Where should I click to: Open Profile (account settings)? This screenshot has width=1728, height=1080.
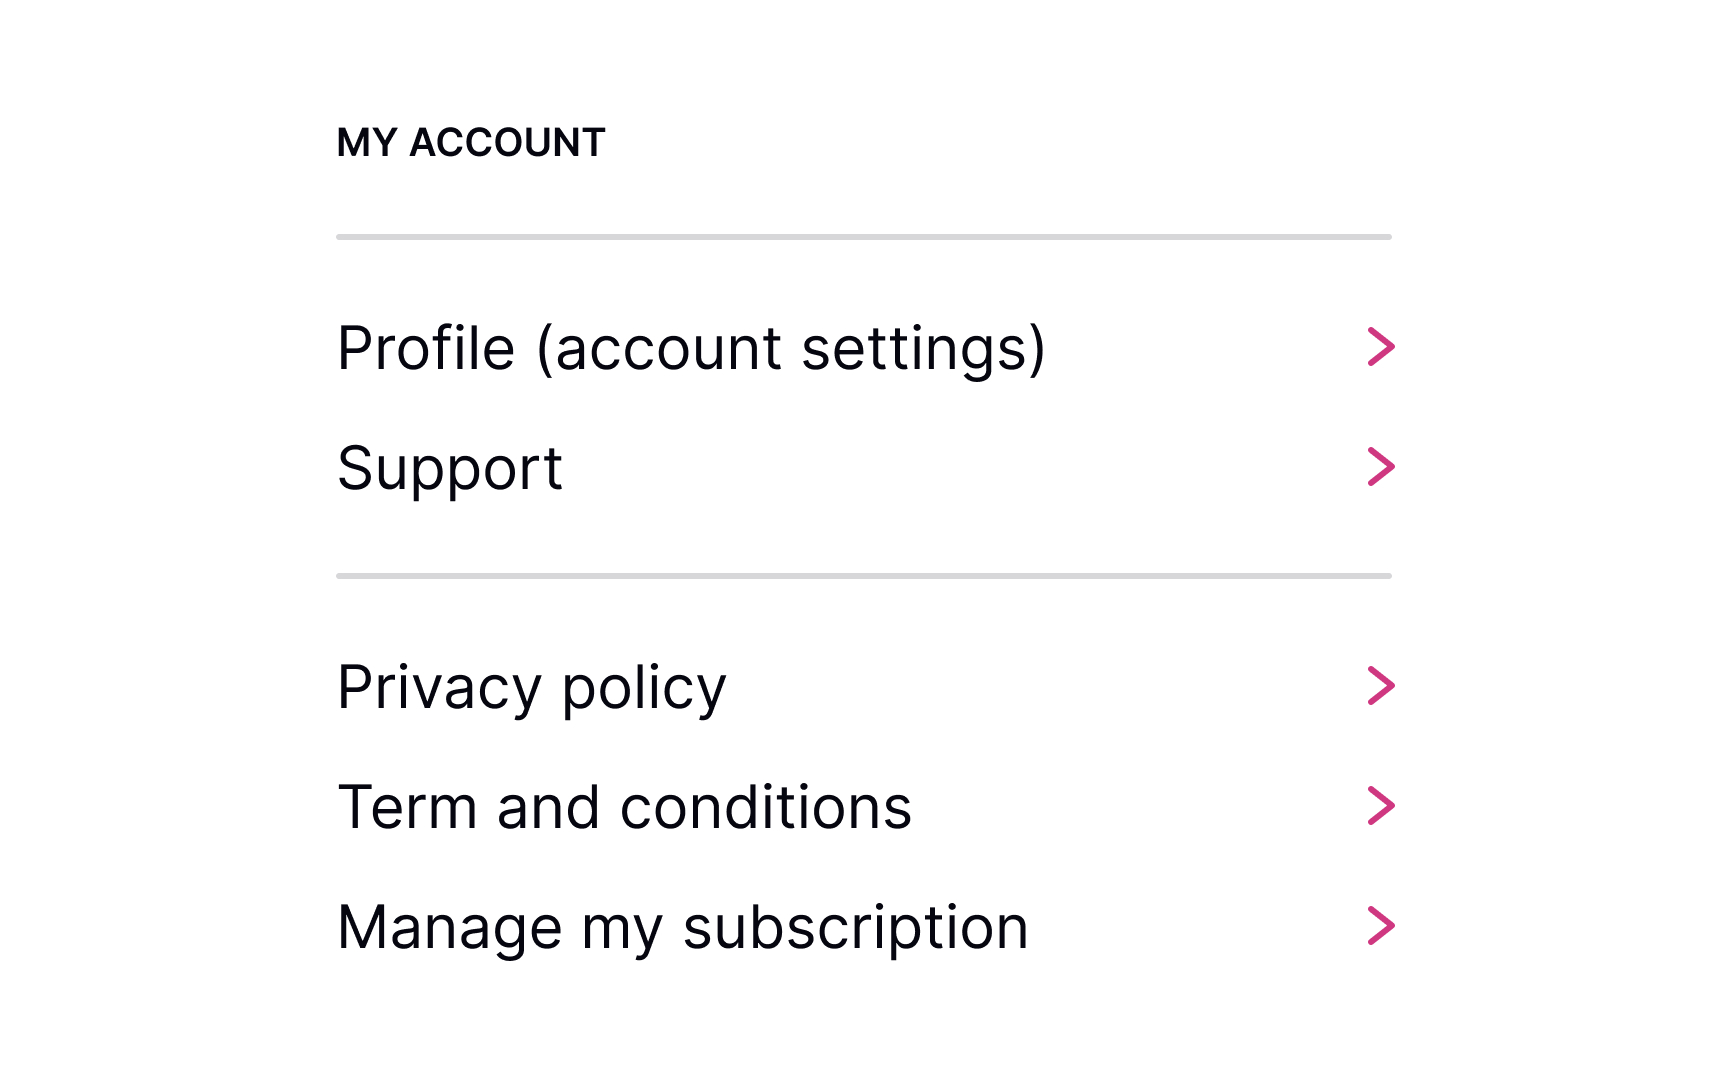click(x=692, y=348)
